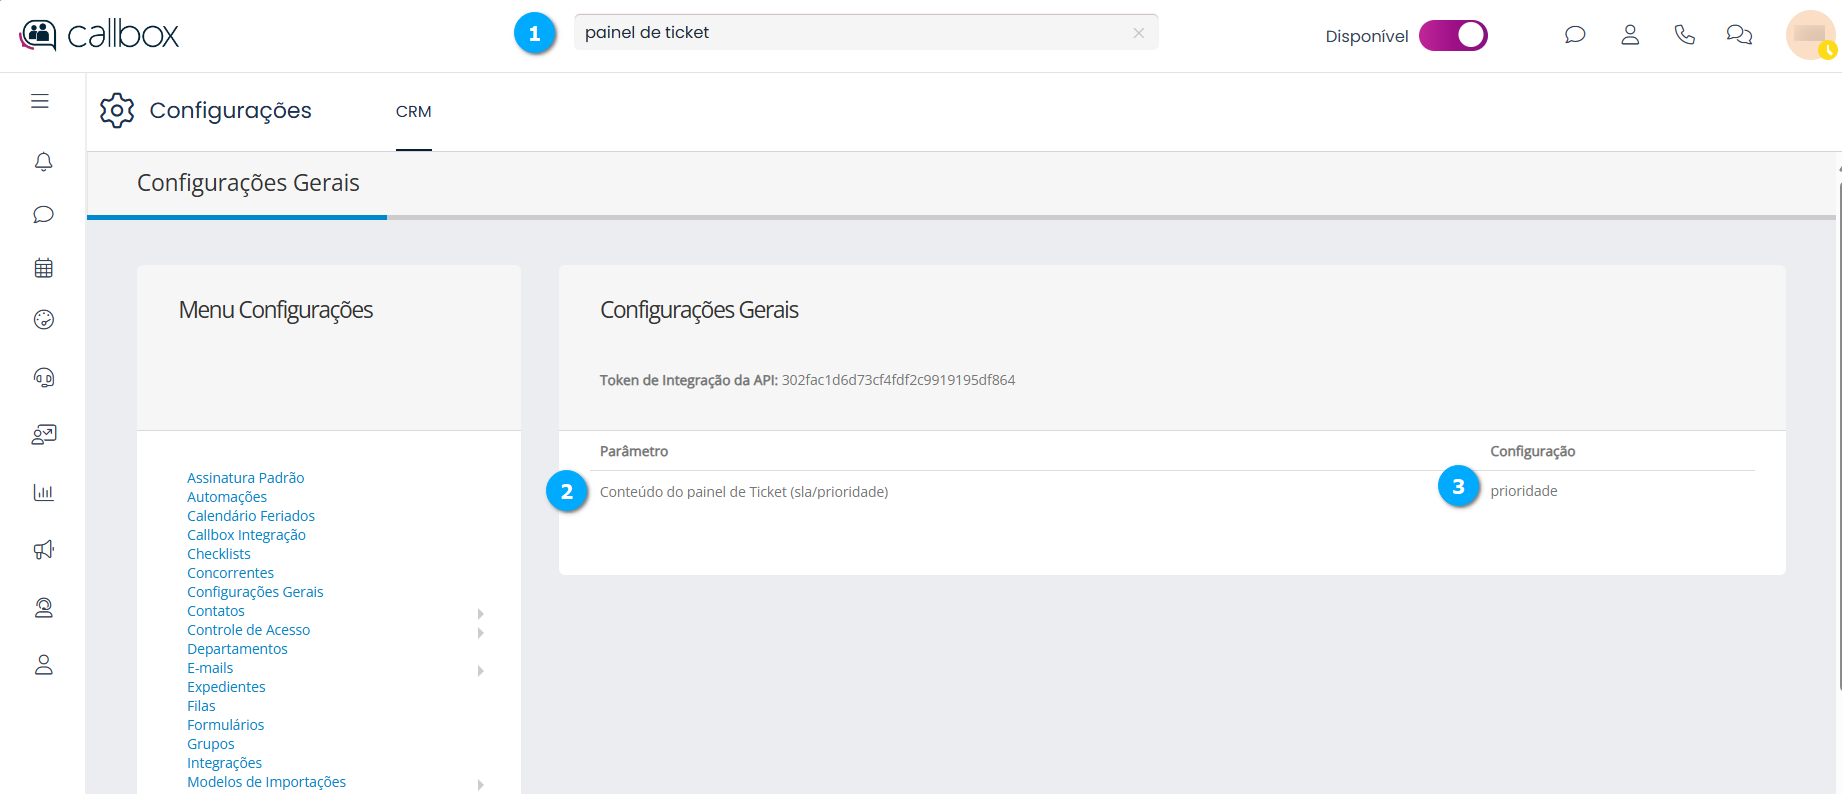Click the headset support icon
The width and height of the screenshot is (1842, 794).
click(43, 378)
